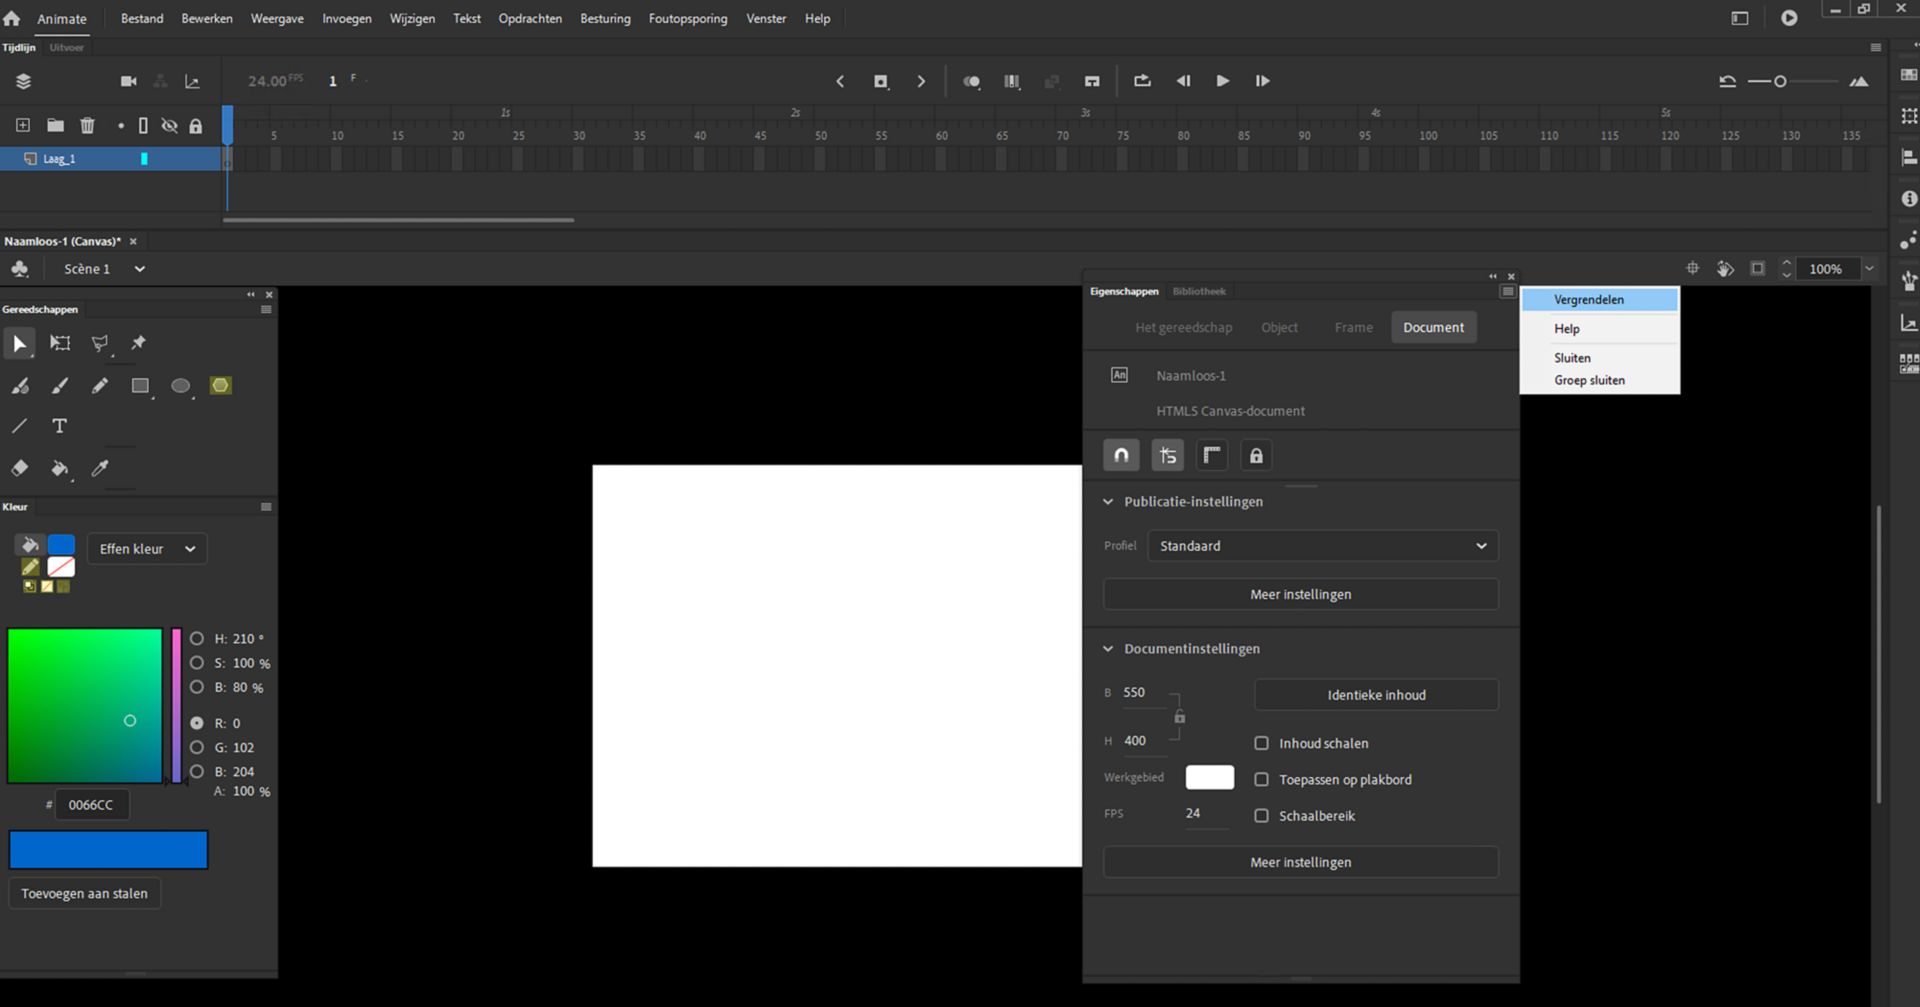This screenshot has width=1920, height=1007.
Task: Open the Venster menu
Action: (x=766, y=18)
